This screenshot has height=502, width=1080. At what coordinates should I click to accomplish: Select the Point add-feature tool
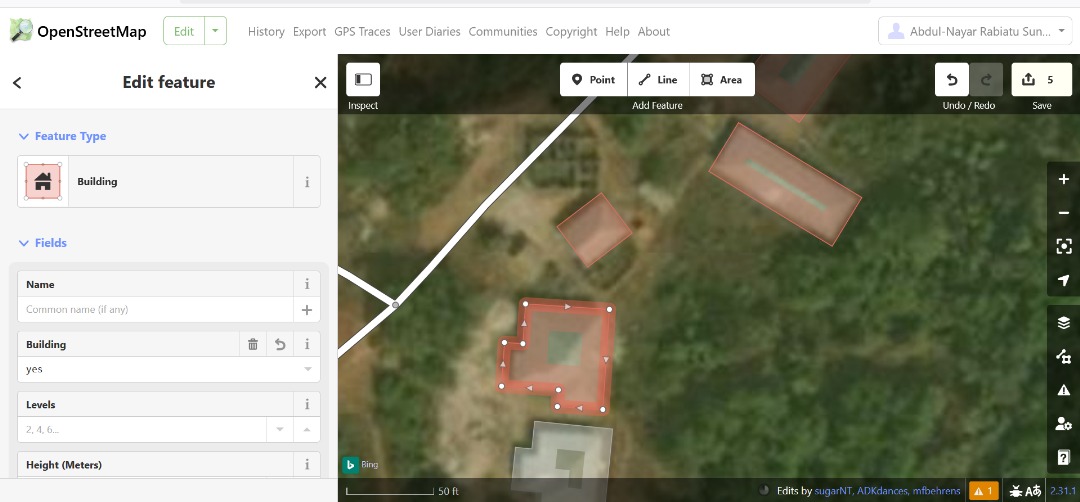(x=593, y=80)
